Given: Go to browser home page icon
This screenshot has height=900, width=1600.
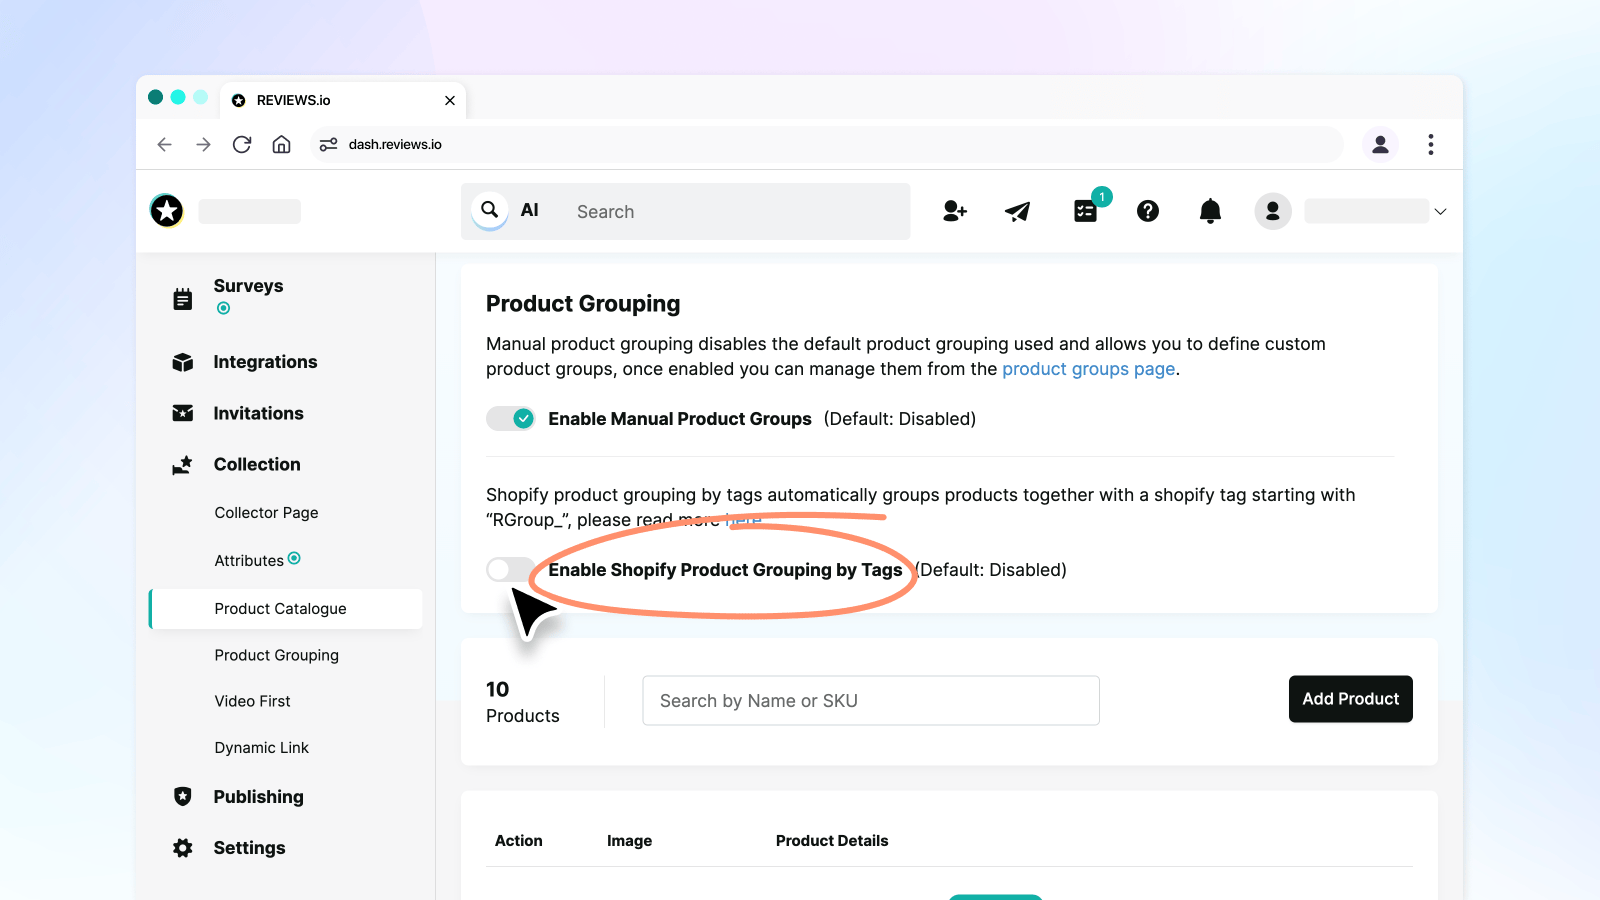Looking at the screenshot, I should pyautogui.click(x=282, y=145).
